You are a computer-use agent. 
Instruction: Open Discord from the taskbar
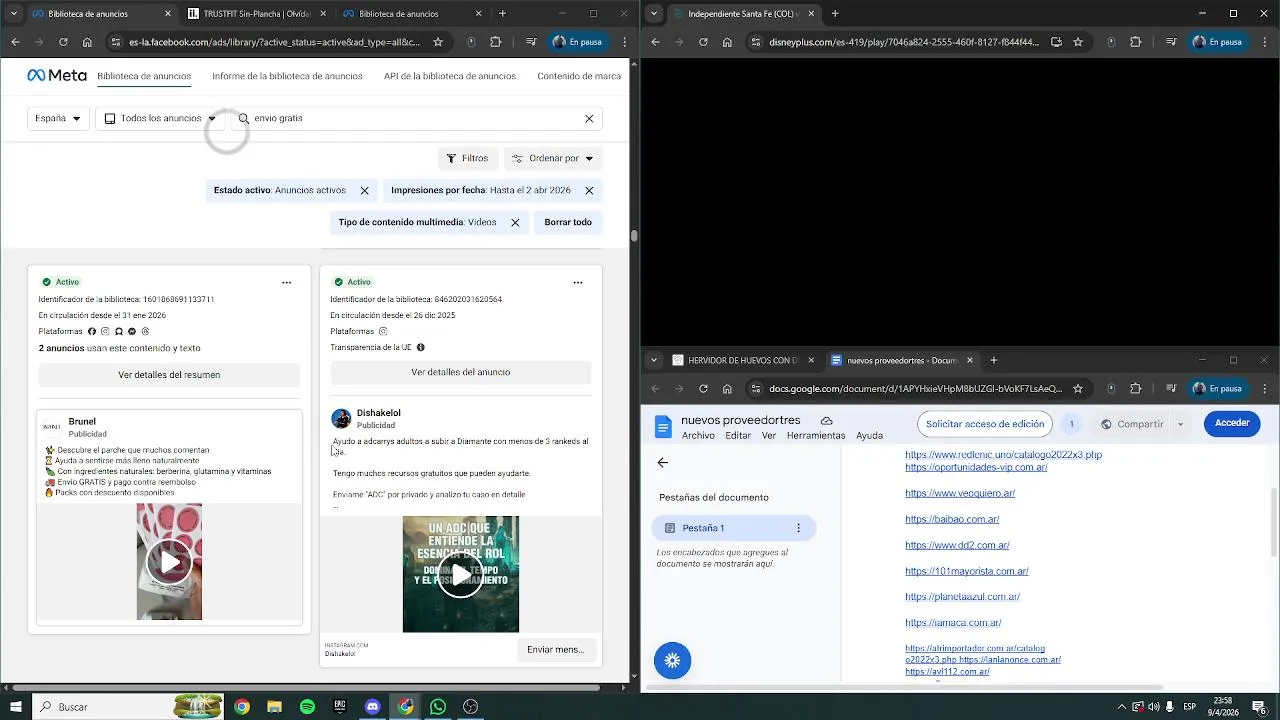pos(373,707)
